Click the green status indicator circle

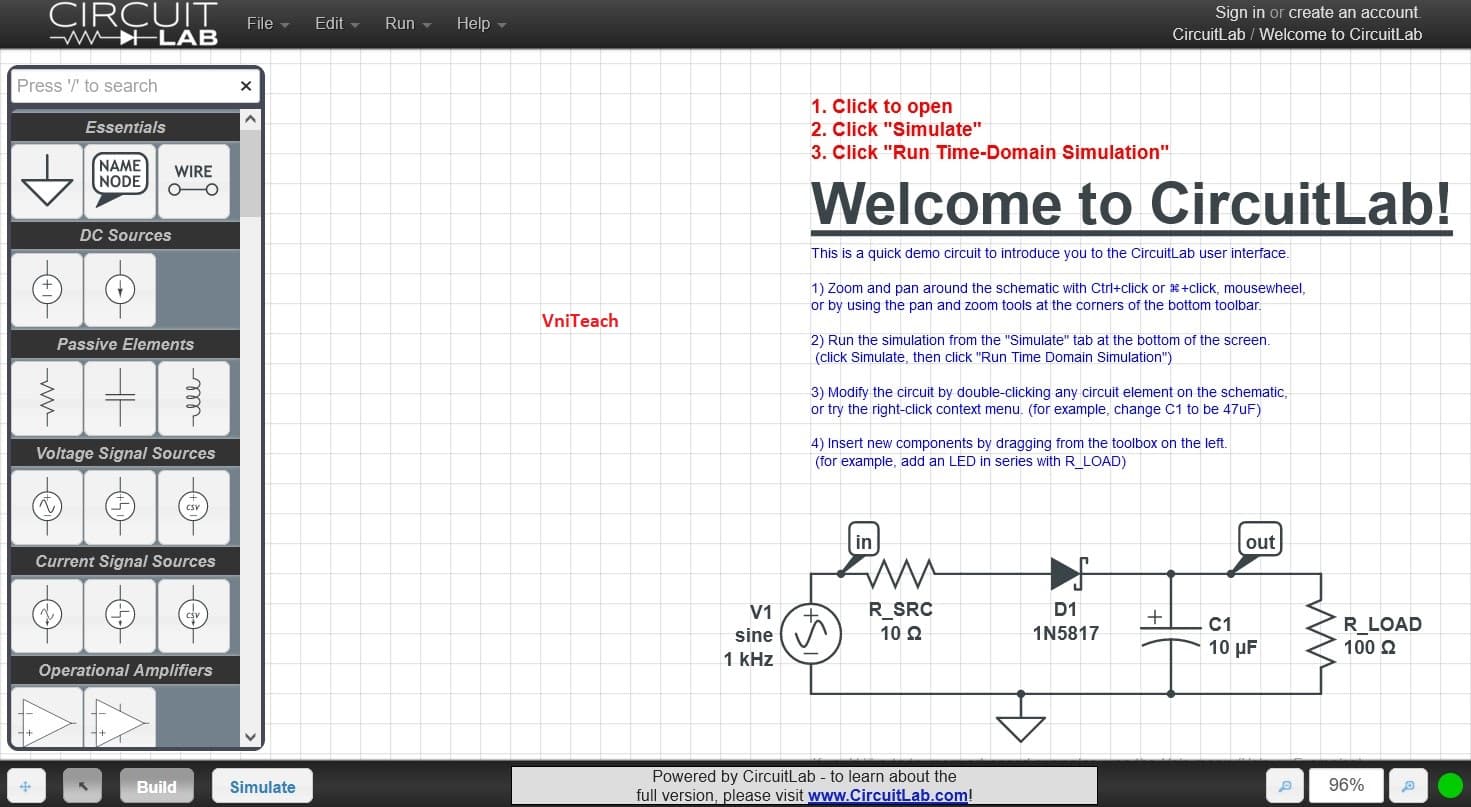(1449, 787)
